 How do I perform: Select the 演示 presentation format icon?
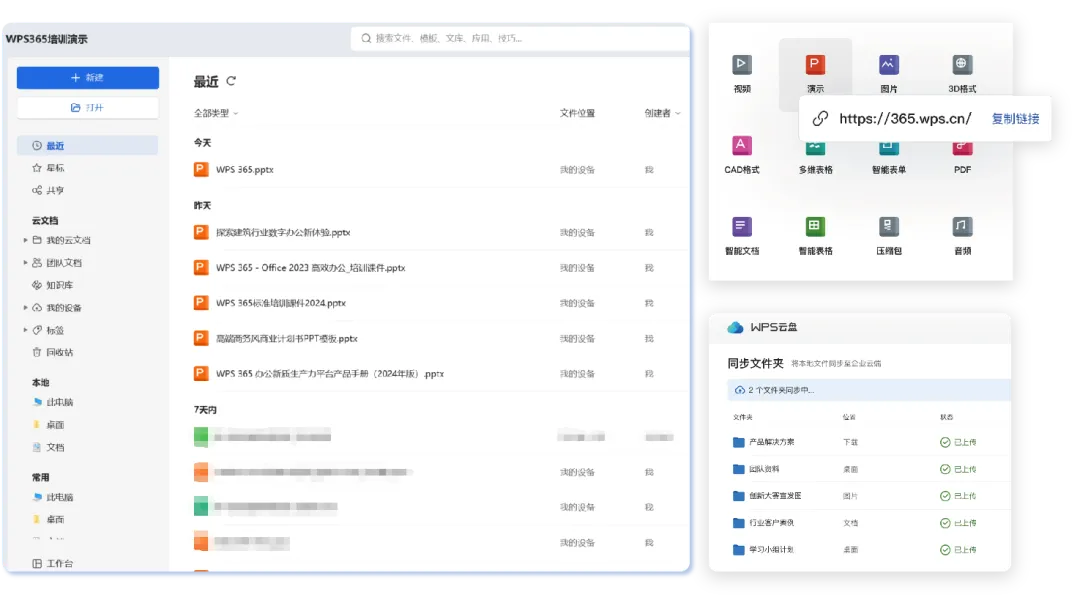(815, 65)
